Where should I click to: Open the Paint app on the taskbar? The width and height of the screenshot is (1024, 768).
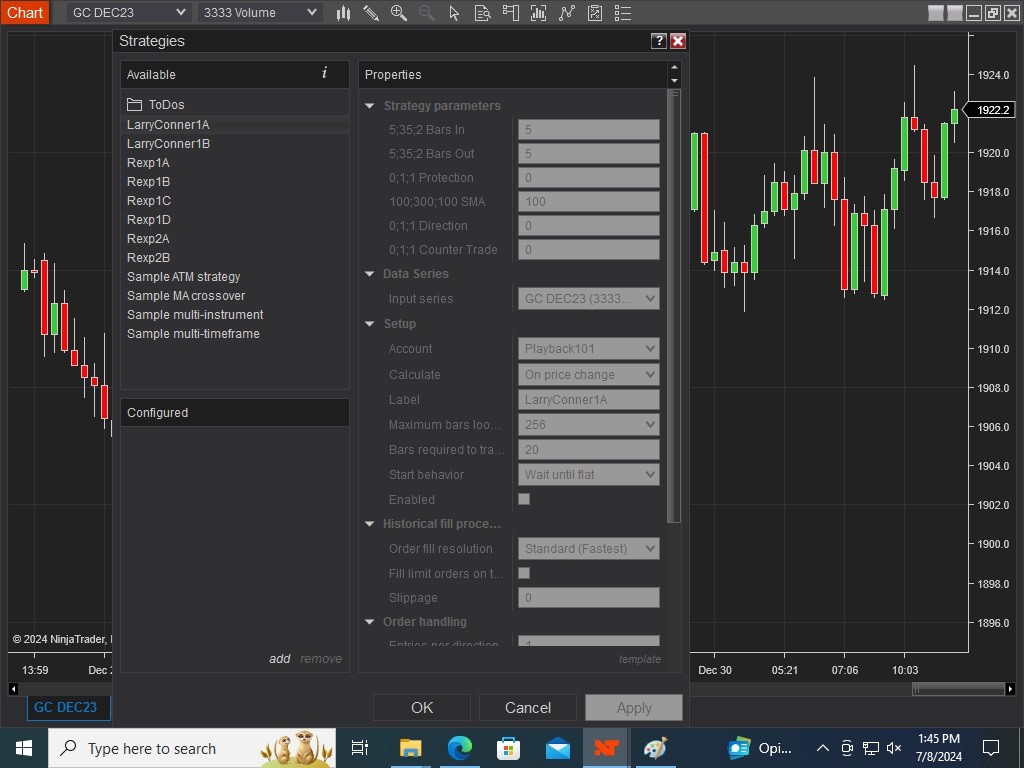point(655,748)
